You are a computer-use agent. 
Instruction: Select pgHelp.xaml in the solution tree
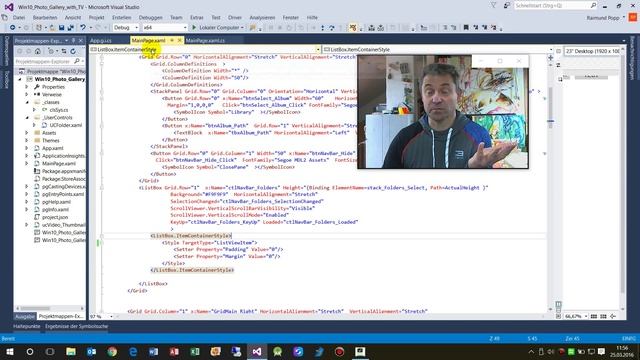point(56,202)
